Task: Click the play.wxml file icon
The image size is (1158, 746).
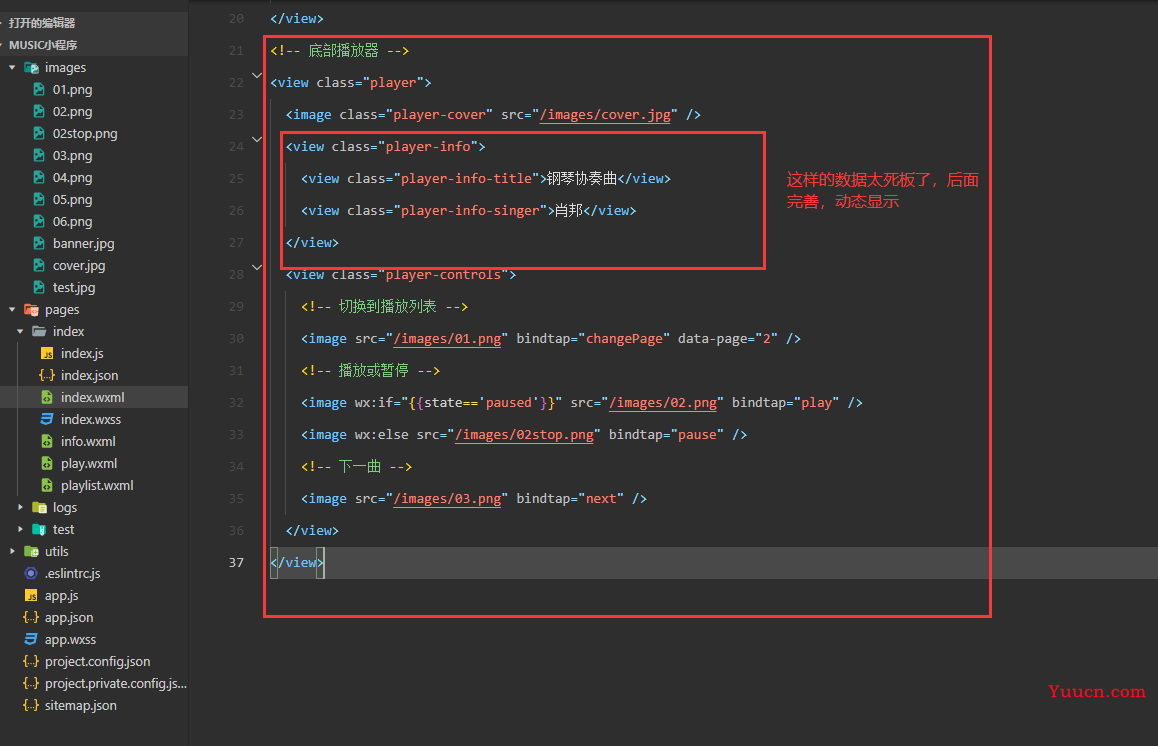Action: point(47,463)
